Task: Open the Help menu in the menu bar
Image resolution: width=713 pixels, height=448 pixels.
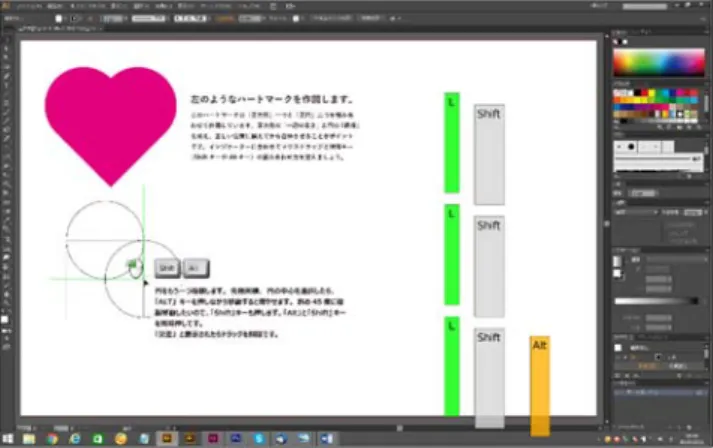Action: pos(249,6)
